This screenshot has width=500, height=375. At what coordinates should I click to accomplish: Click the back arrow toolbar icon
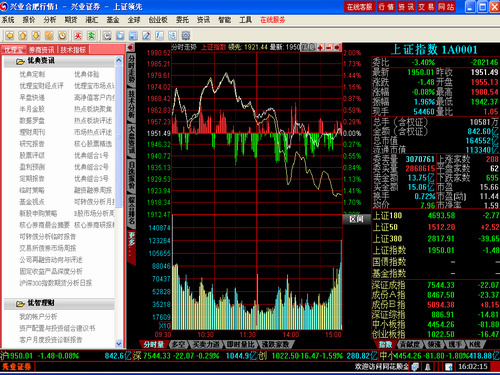pyautogui.click(x=10, y=35)
